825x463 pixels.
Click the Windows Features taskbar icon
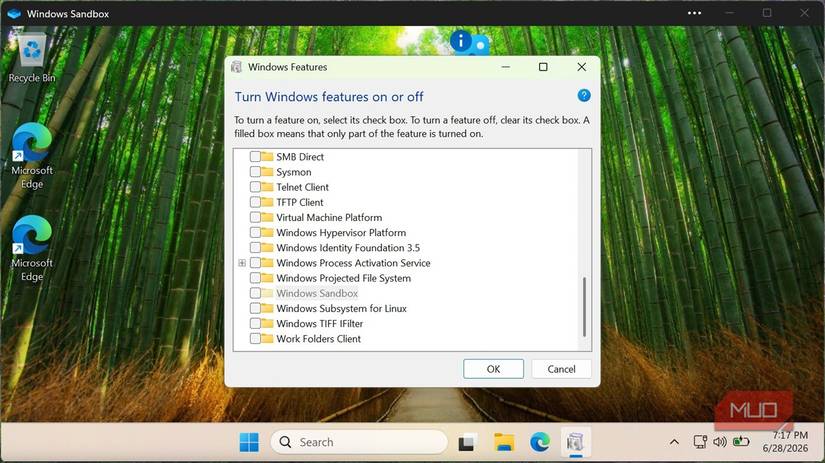pyautogui.click(x=575, y=442)
